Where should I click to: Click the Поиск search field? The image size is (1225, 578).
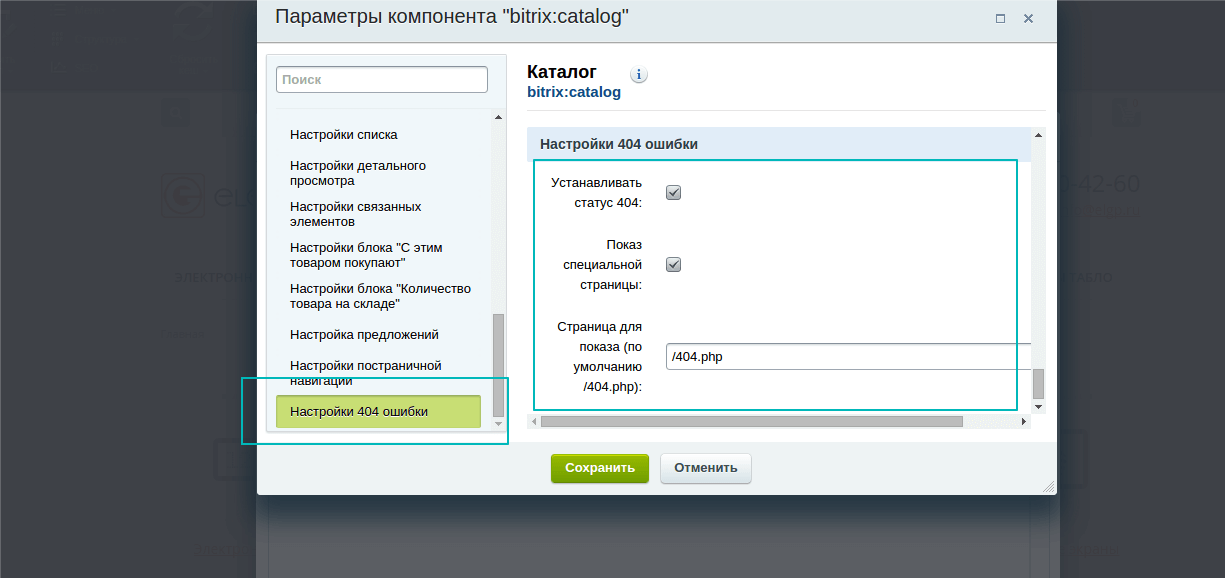coord(382,80)
